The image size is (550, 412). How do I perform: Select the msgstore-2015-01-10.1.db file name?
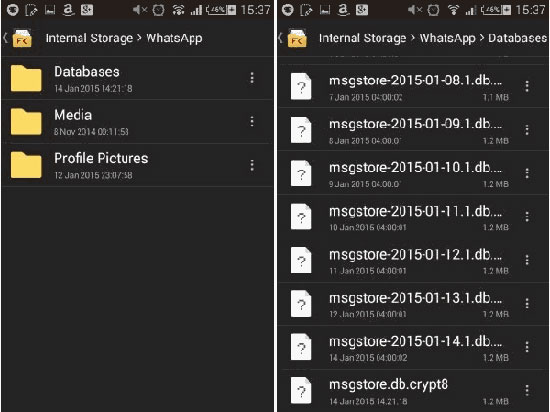(416, 167)
